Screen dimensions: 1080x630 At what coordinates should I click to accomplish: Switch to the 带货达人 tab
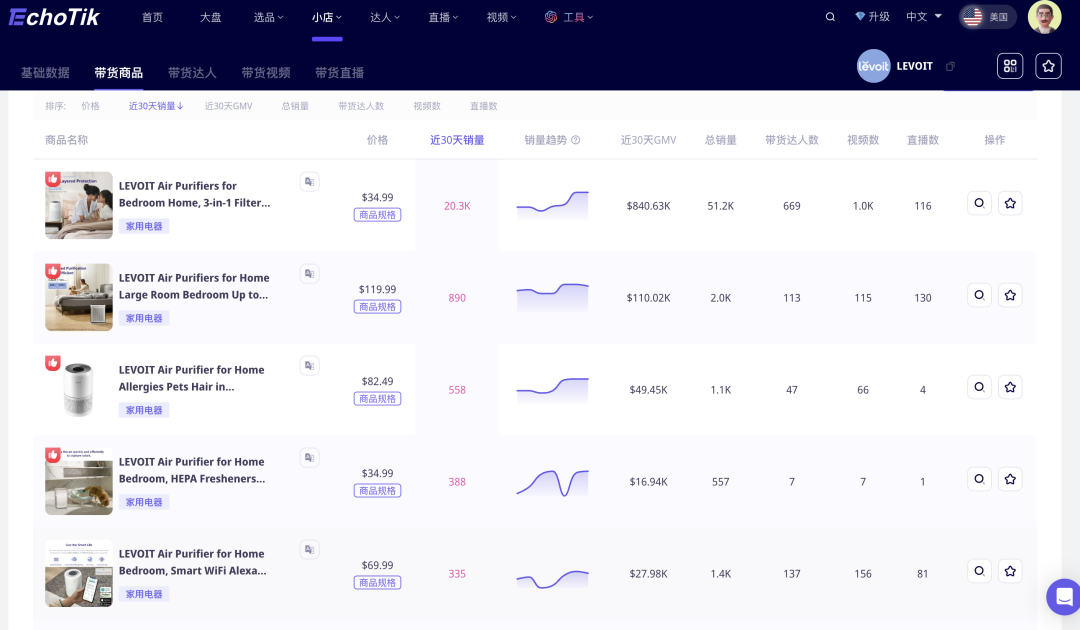click(192, 73)
